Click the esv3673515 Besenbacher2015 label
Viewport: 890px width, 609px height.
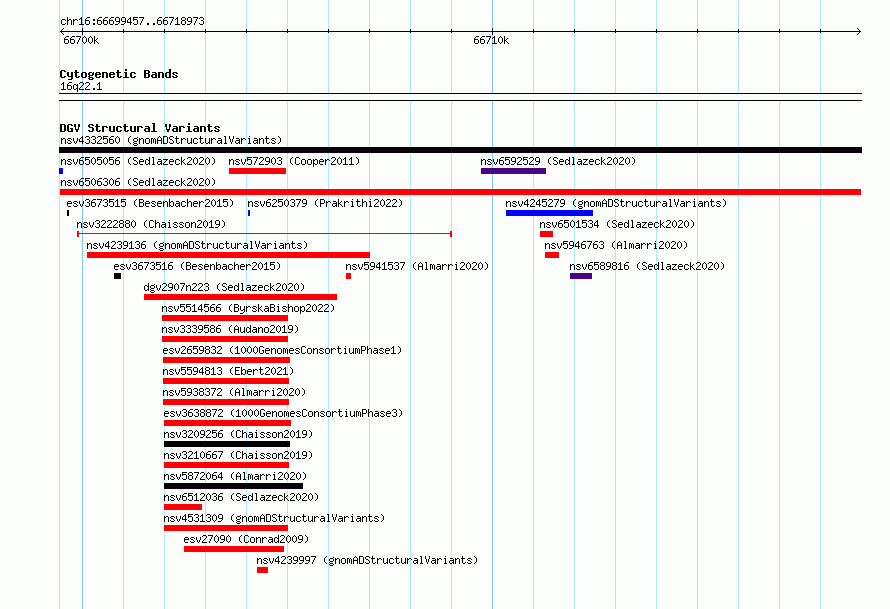150,203
